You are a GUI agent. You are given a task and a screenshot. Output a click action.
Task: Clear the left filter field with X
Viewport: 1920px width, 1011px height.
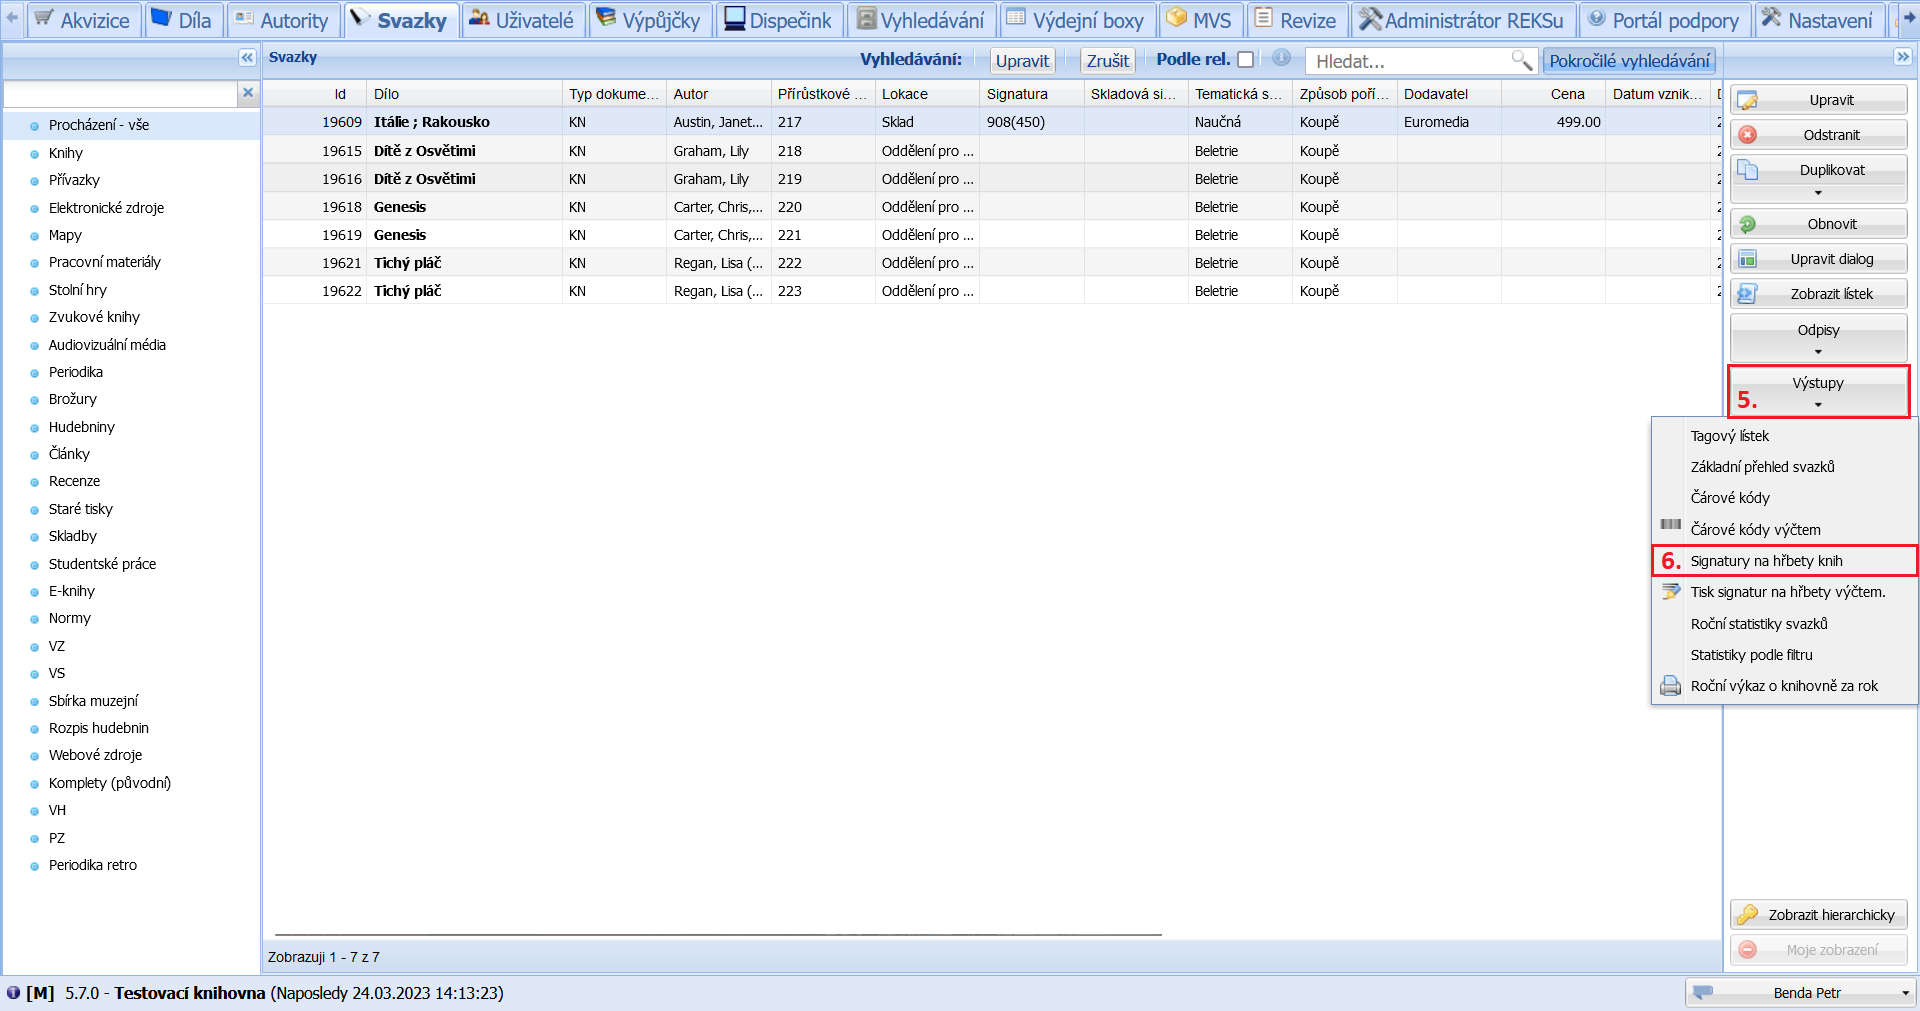pyautogui.click(x=248, y=93)
